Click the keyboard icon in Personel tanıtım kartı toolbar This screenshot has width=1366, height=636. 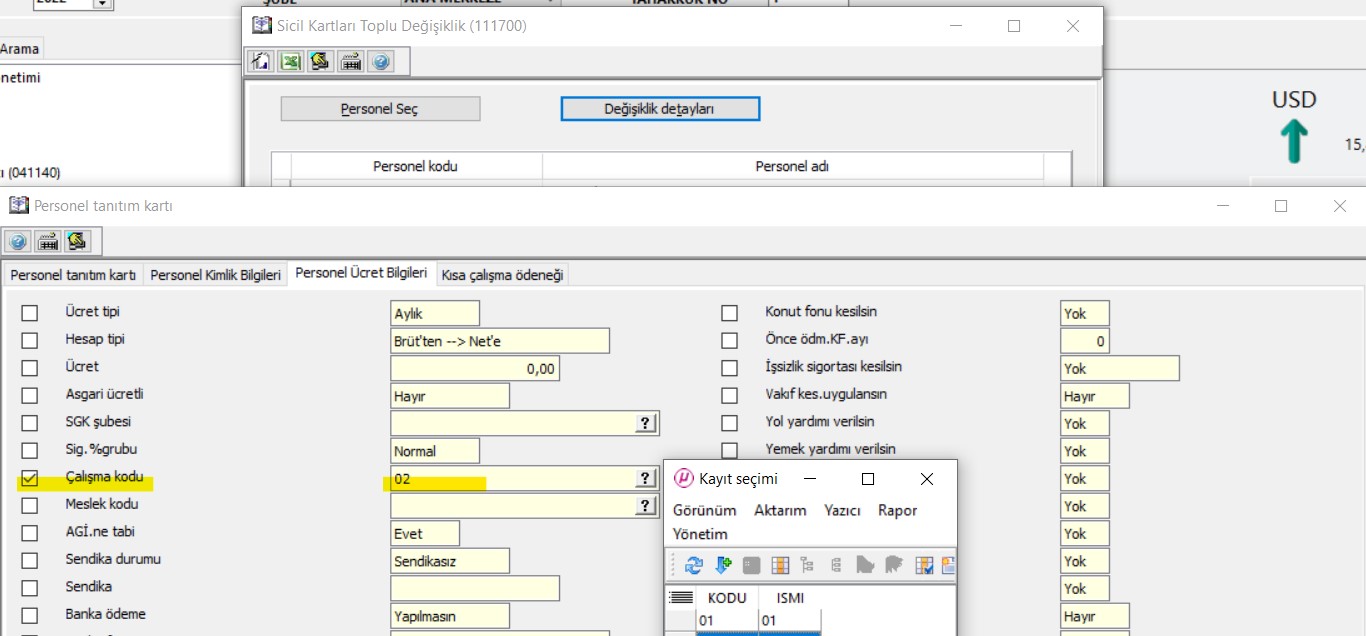(x=47, y=242)
